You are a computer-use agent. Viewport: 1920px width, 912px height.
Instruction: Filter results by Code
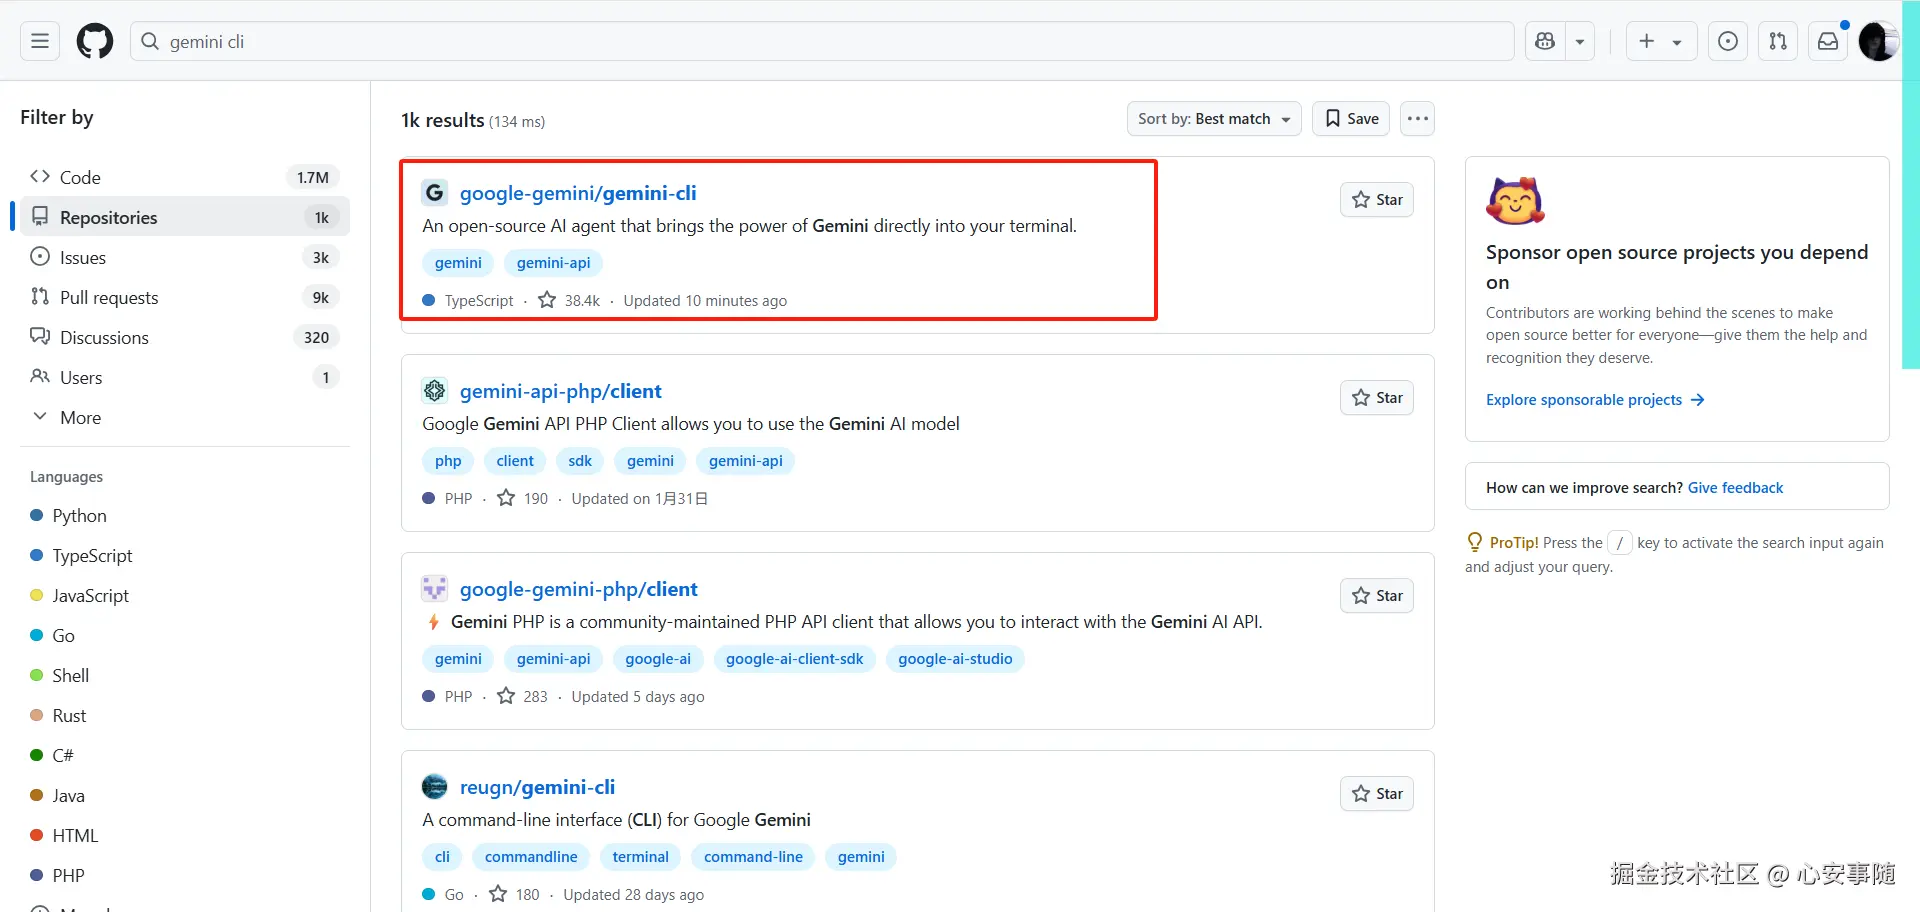pos(185,177)
